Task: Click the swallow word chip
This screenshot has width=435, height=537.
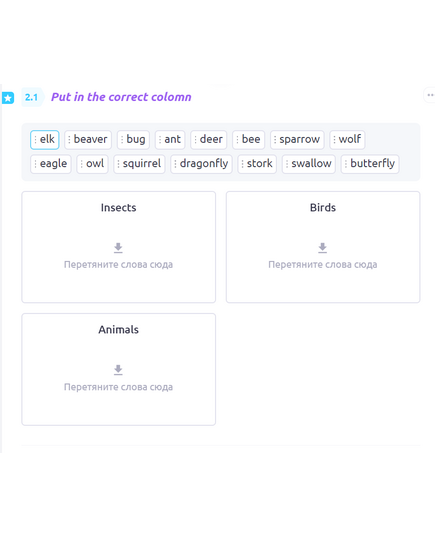Action: [x=309, y=164]
